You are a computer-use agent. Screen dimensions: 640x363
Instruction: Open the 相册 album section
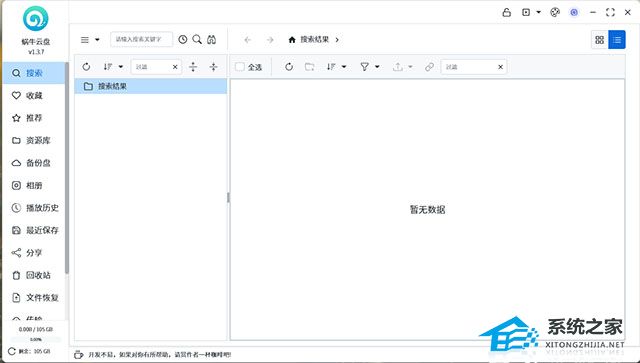coord(33,185)
